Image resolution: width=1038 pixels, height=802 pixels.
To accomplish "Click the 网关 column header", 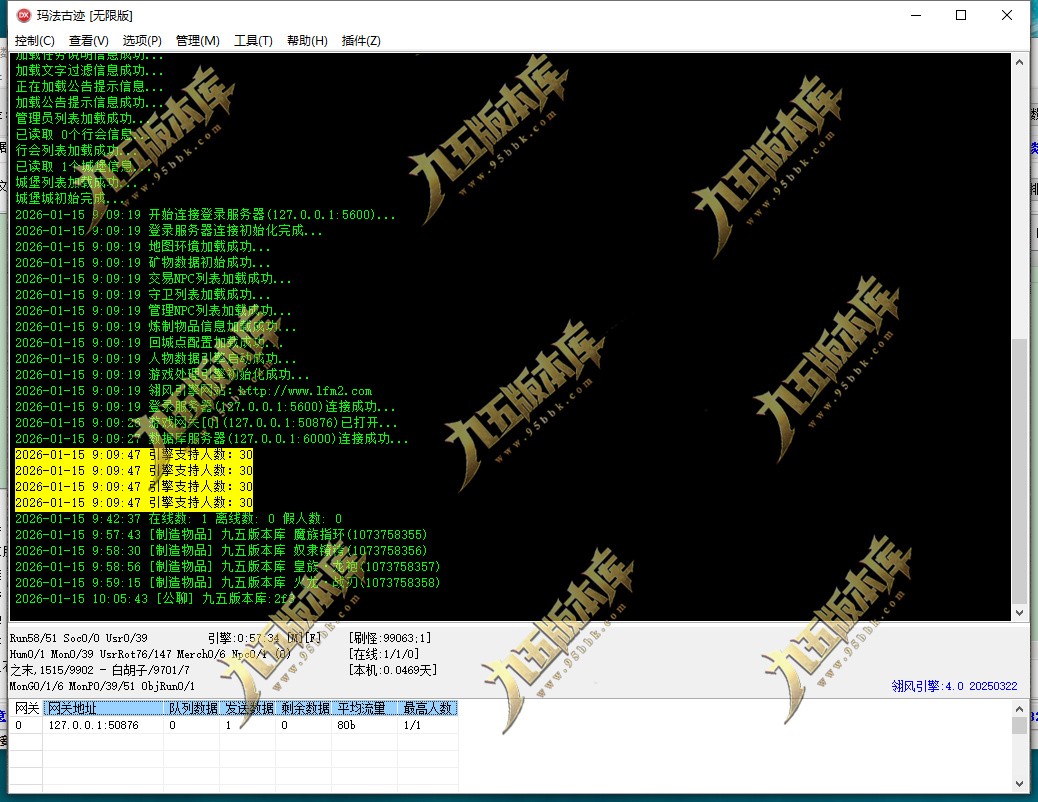I will click(26, 708).
